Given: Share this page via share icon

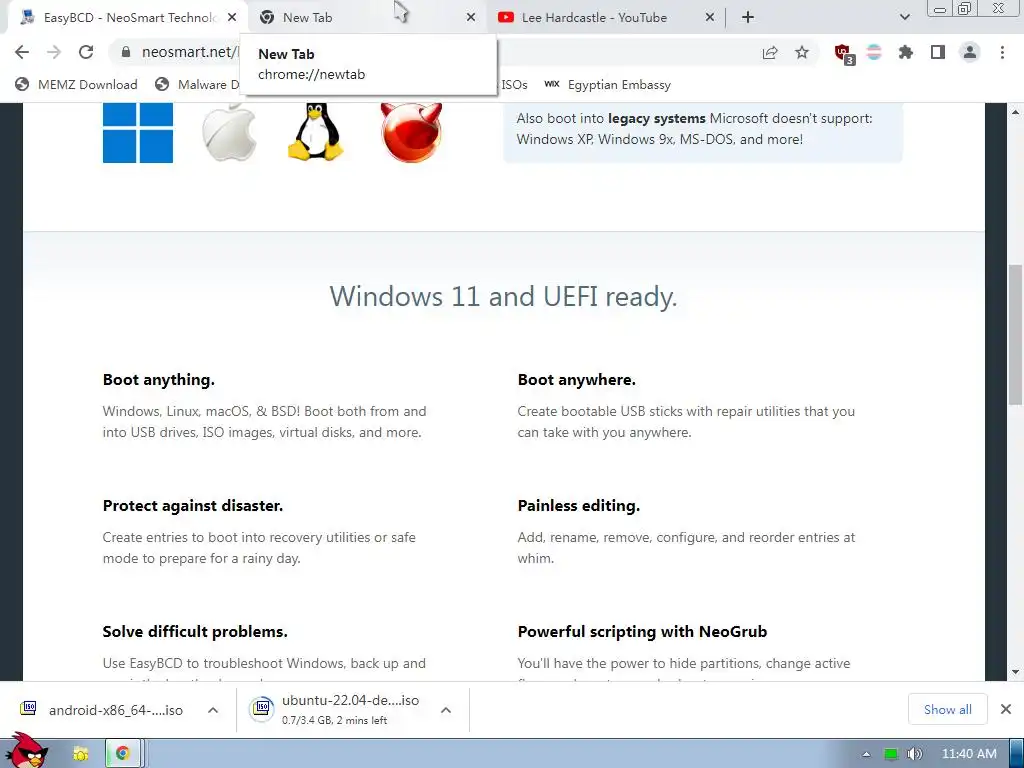Looking at the screenshot, I should tap(770, 53).
